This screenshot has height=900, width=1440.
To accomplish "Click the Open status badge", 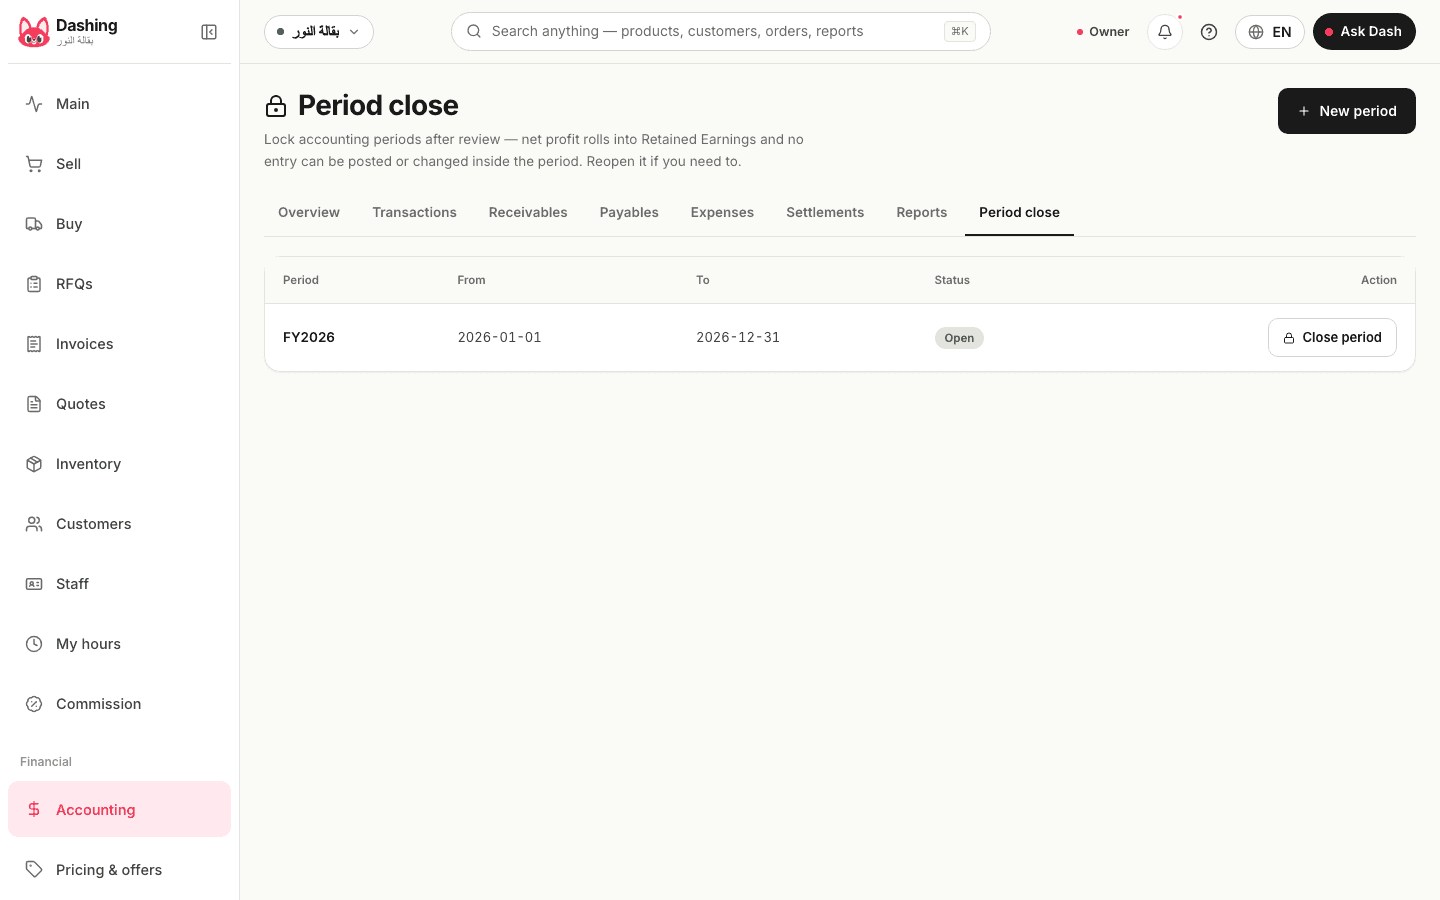I will pos(959,338).
